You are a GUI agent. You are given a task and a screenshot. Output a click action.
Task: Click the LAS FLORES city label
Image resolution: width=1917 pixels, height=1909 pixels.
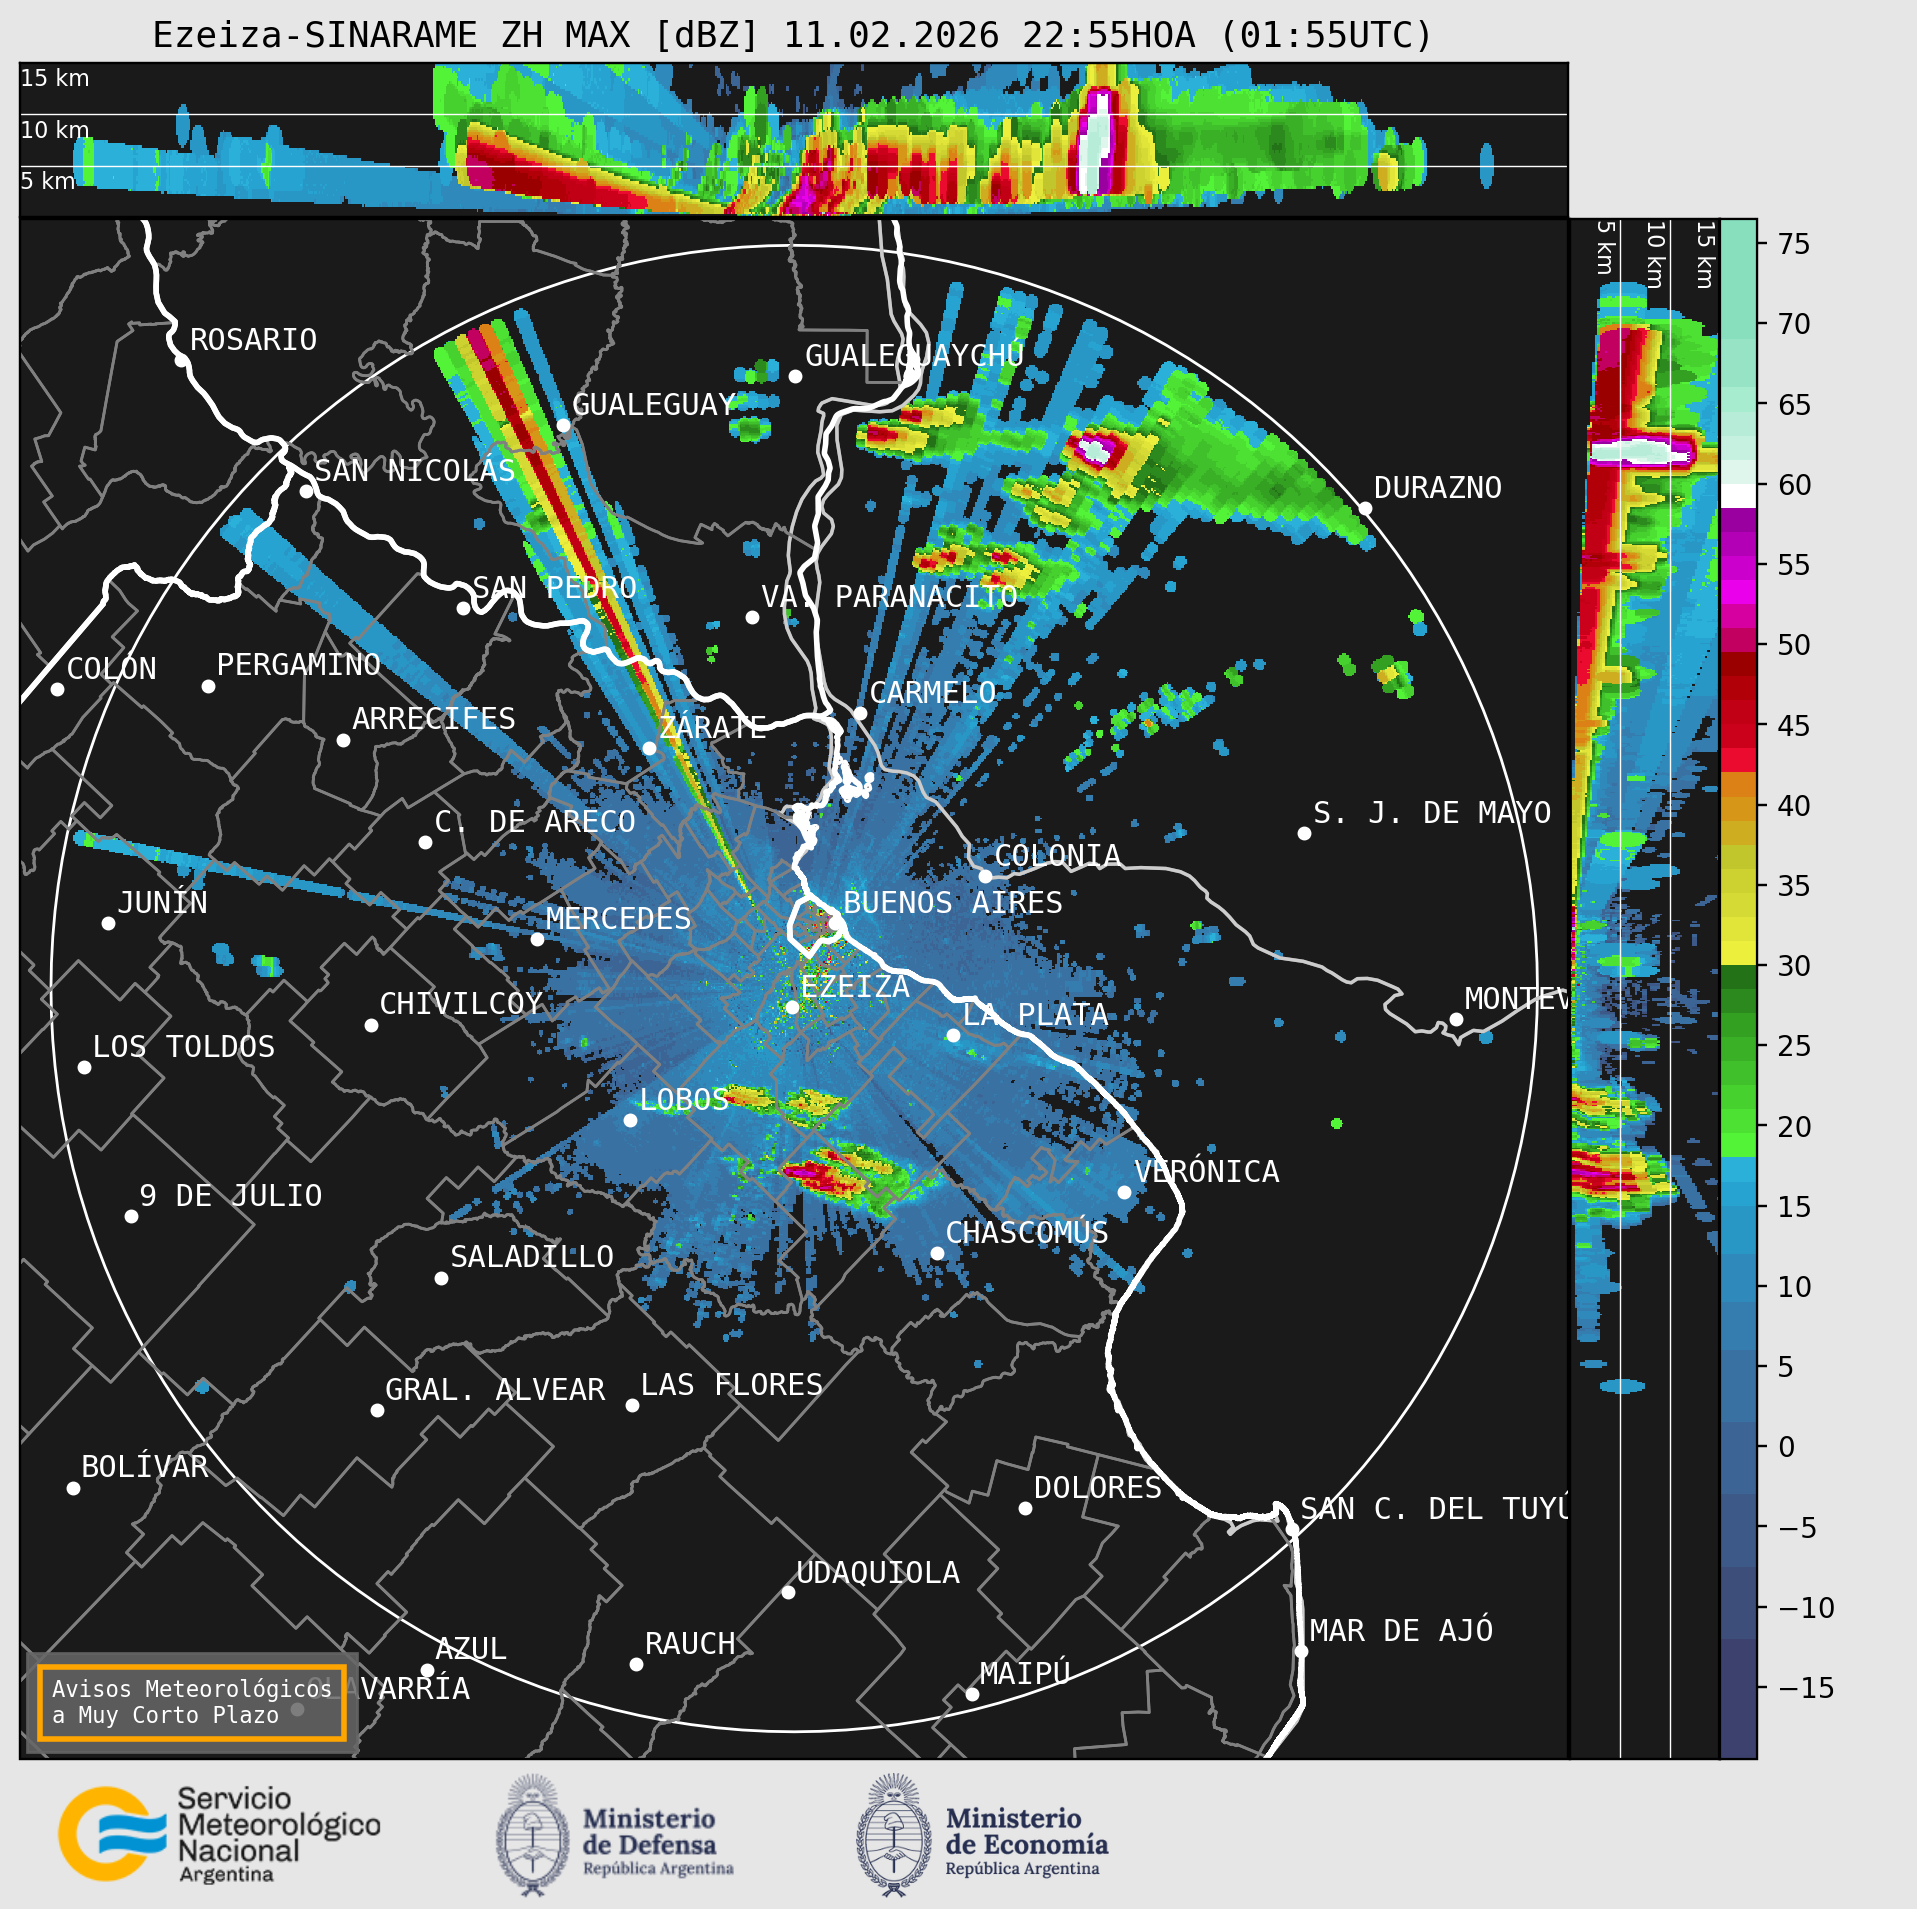pyautogui.click(x=732, y=1385)
